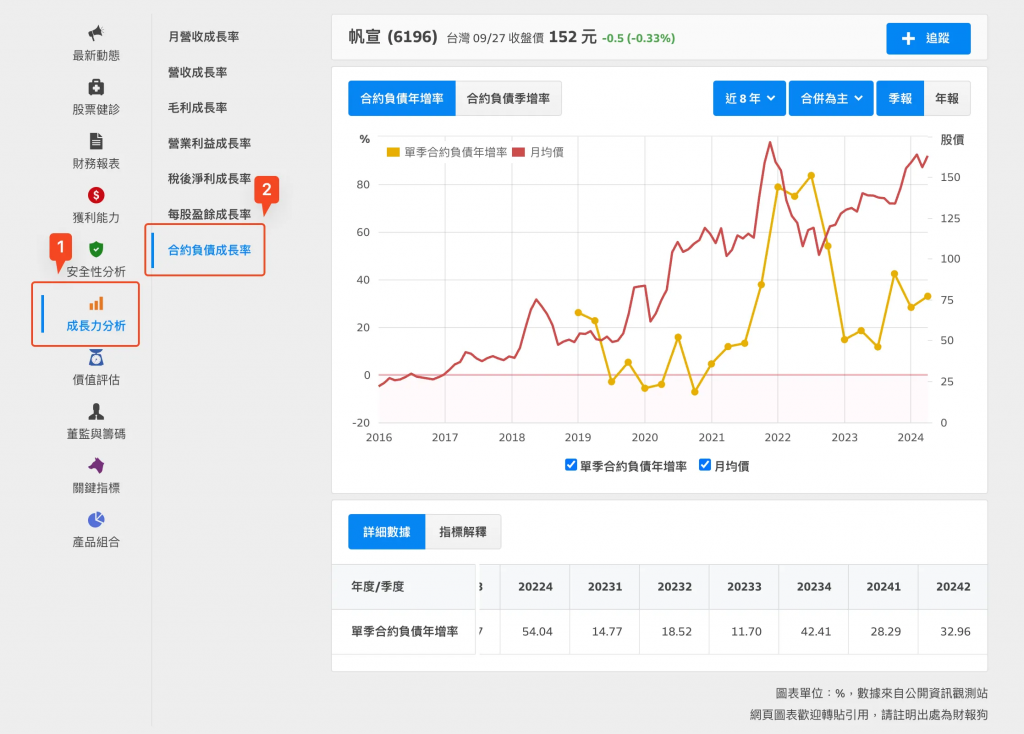Click the 安全性分析 shield icon

tap(96, 249)
